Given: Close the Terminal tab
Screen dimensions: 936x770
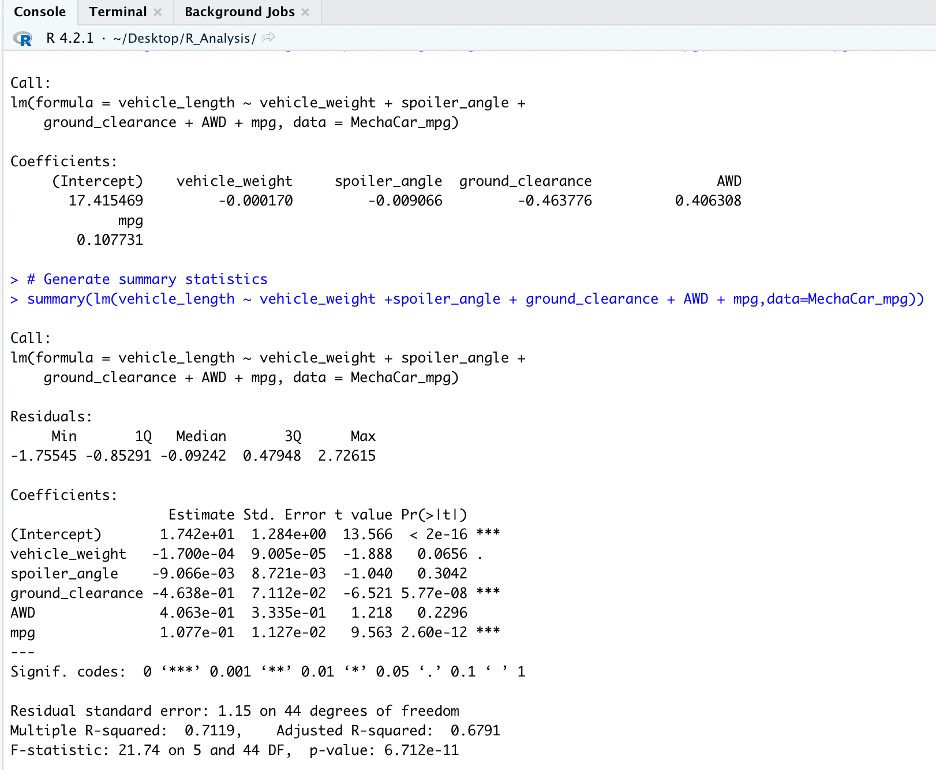Looking at the screenshot, I should pos(156,13).
